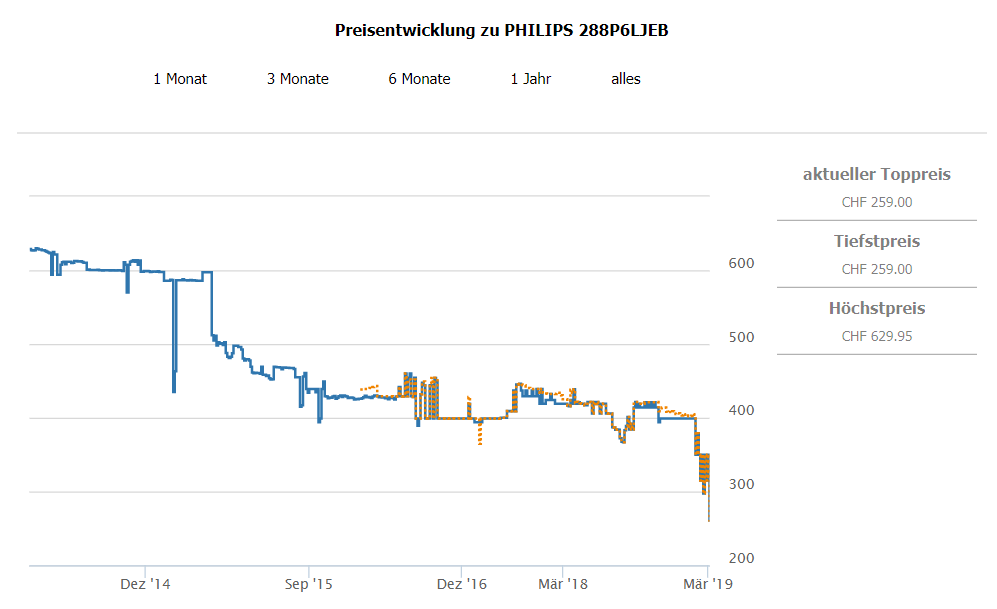Click the CHF 259.00 value under Tiefstpreis
Image resolution: width=997 pixels, height=609 pixels.
pos(877,269)
